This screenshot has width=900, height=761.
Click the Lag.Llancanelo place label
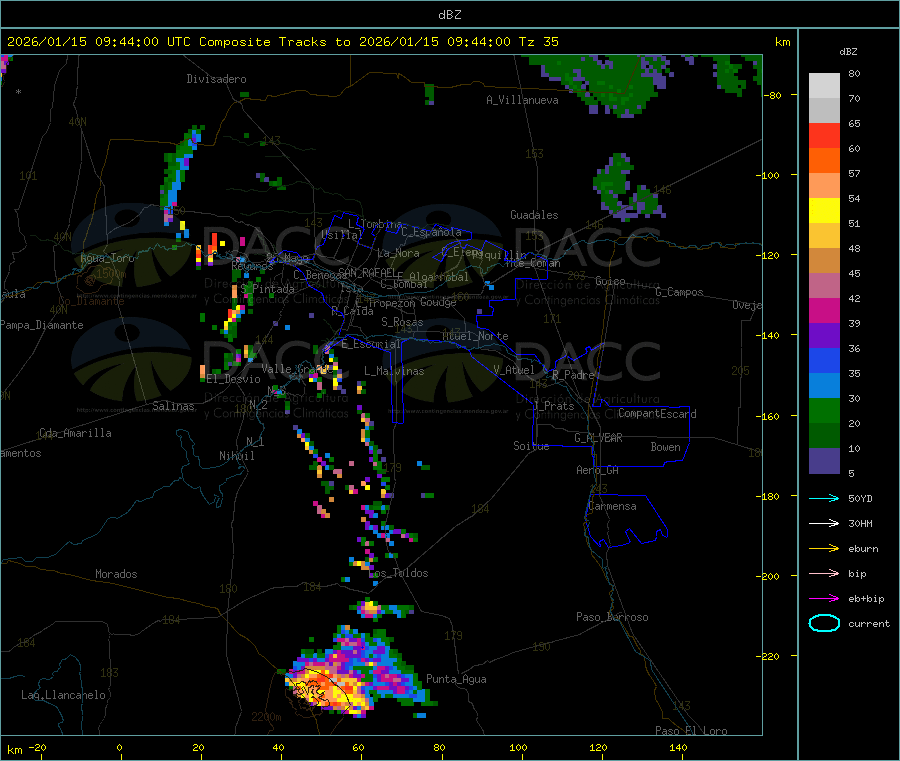[x=64, y=695]
